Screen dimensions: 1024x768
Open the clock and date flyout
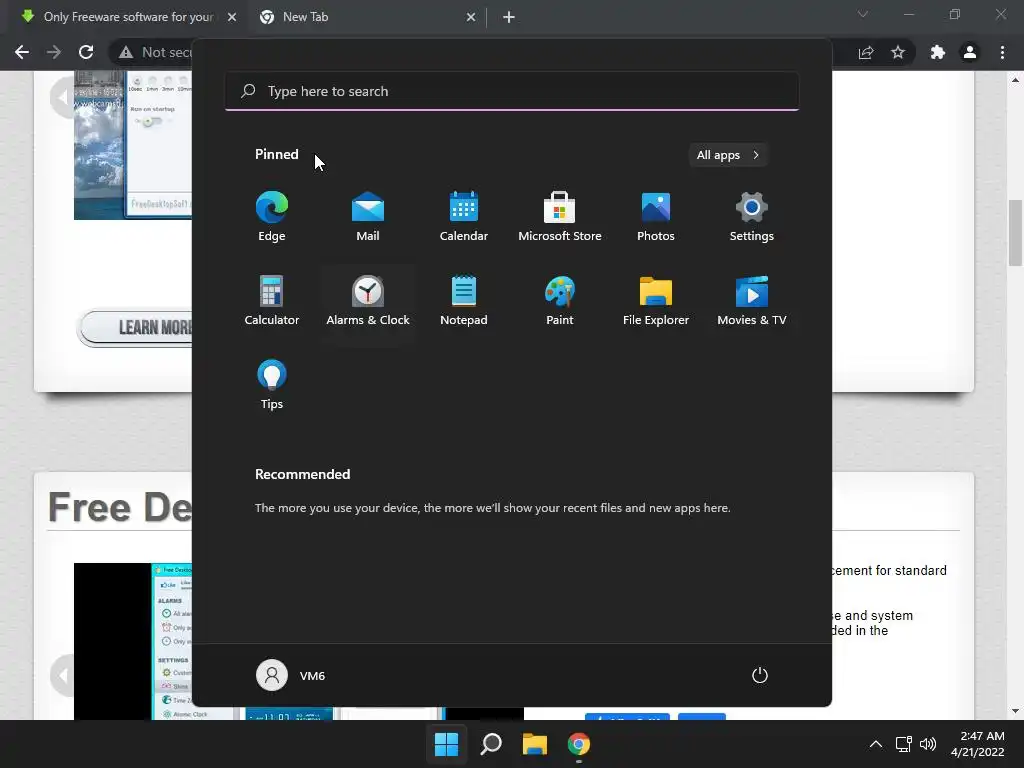tap(977, 744)
